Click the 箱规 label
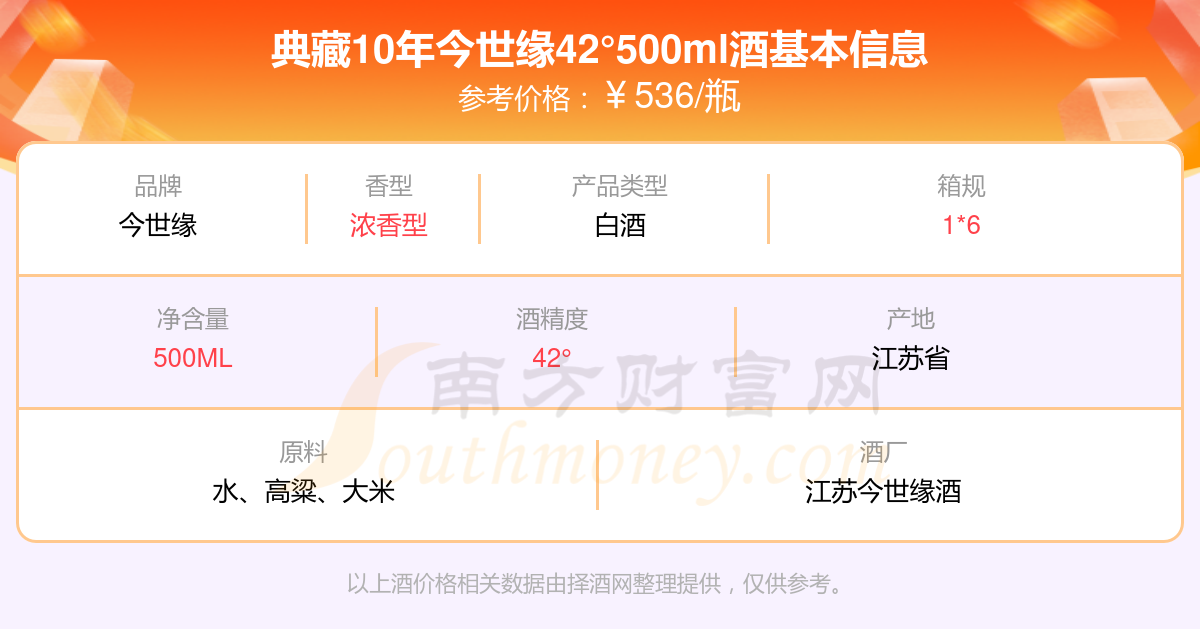The image size is (1200, 629). 962,186
